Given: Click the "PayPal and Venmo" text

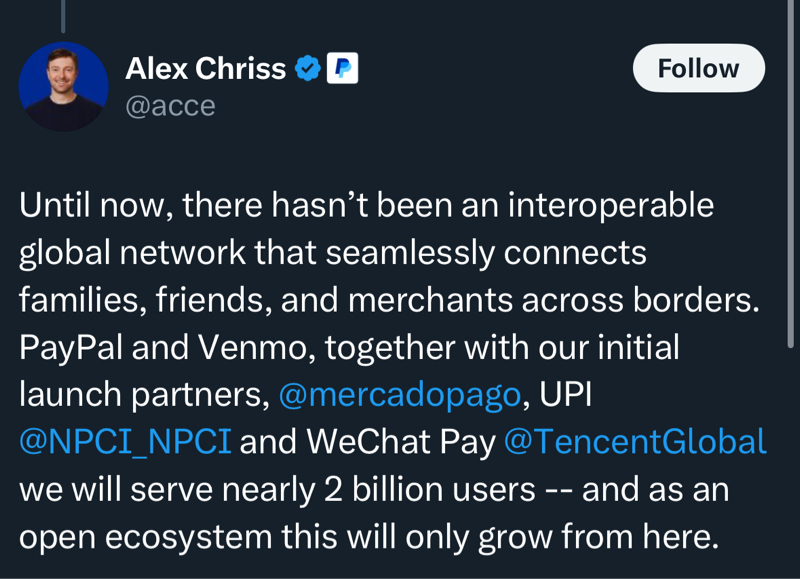Looking at the screenshot, I should coord(160,347).
